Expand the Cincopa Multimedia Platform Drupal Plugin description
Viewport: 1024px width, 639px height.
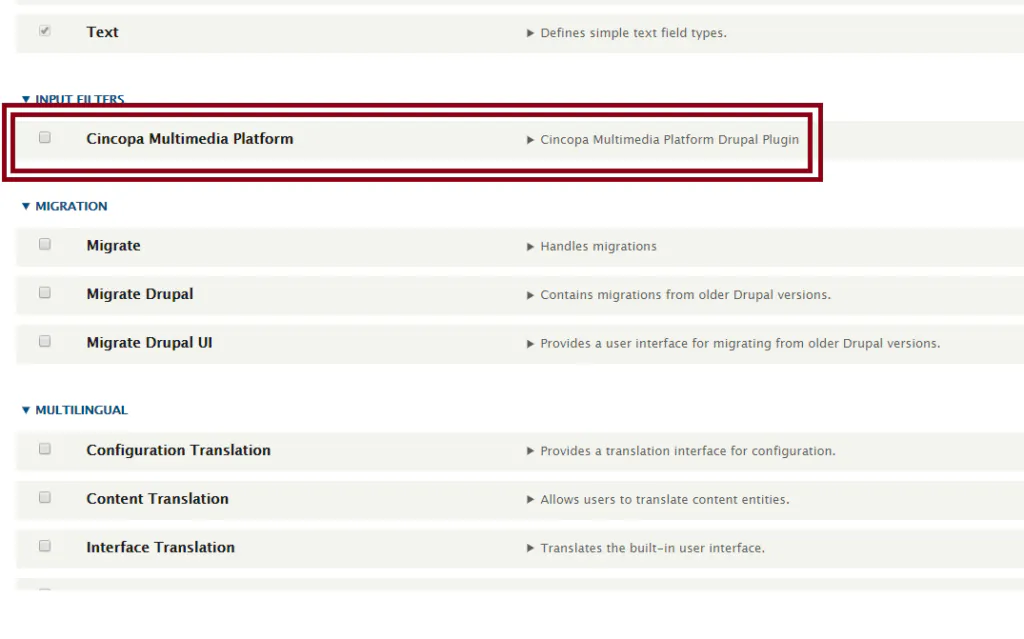[530, 140]
